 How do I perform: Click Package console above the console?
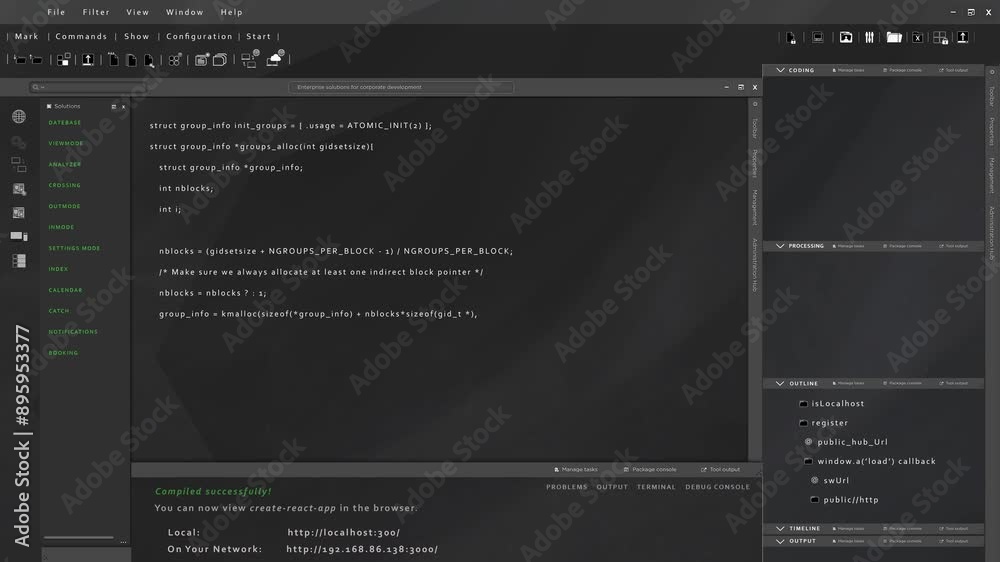pos(650,470)
